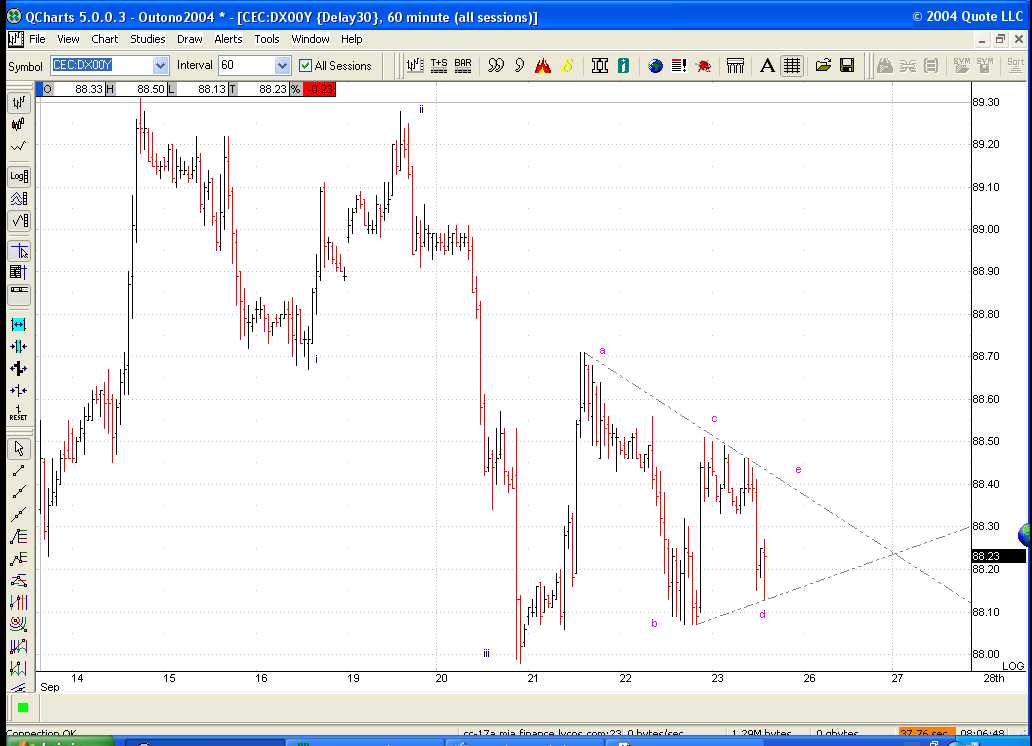
Task: Click the compress bars horizontally icon
Action: [x=18, y=347]
